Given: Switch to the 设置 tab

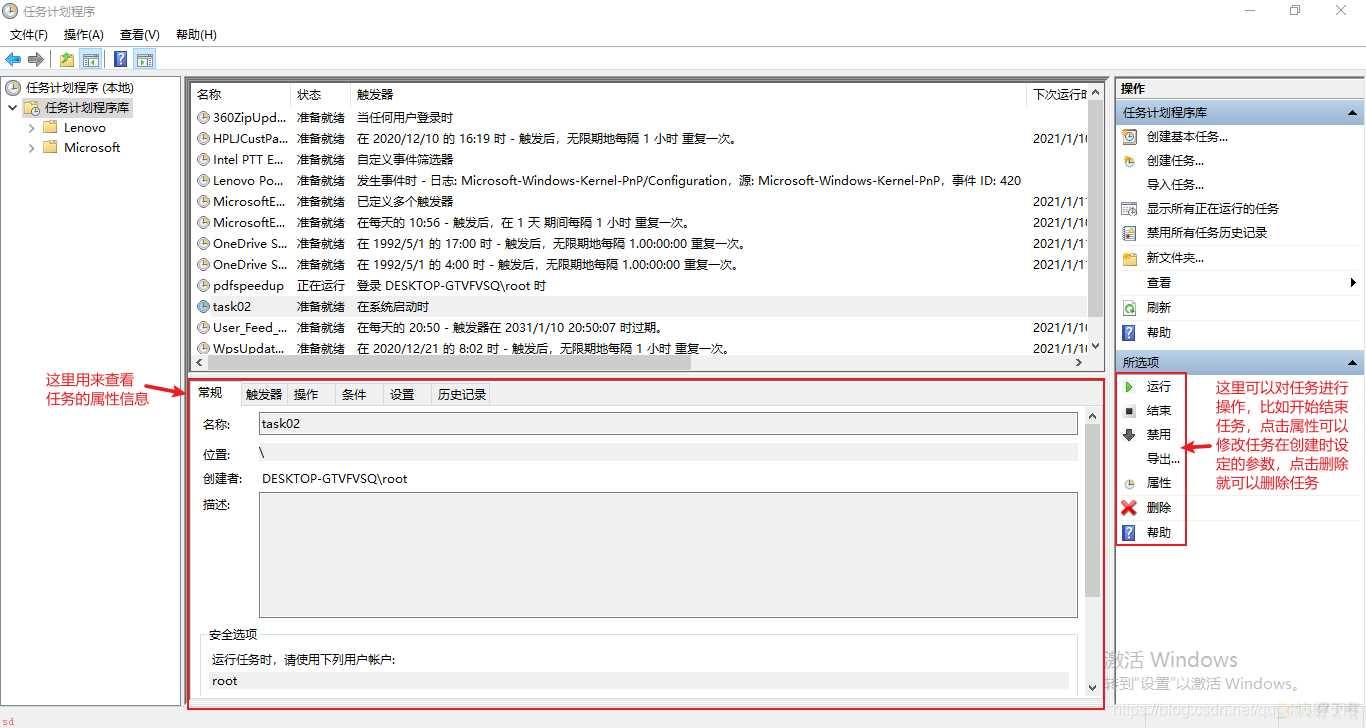Looking at the screenshot, I should click(x=402, y=395).
